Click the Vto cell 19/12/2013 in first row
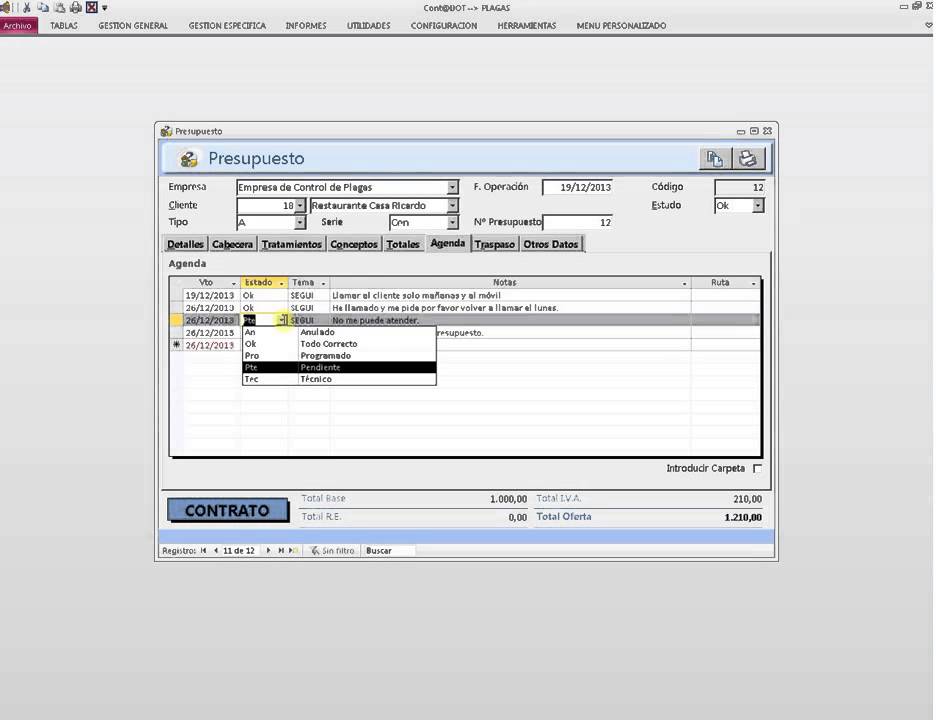936x720 pixels. click(210, 296)
